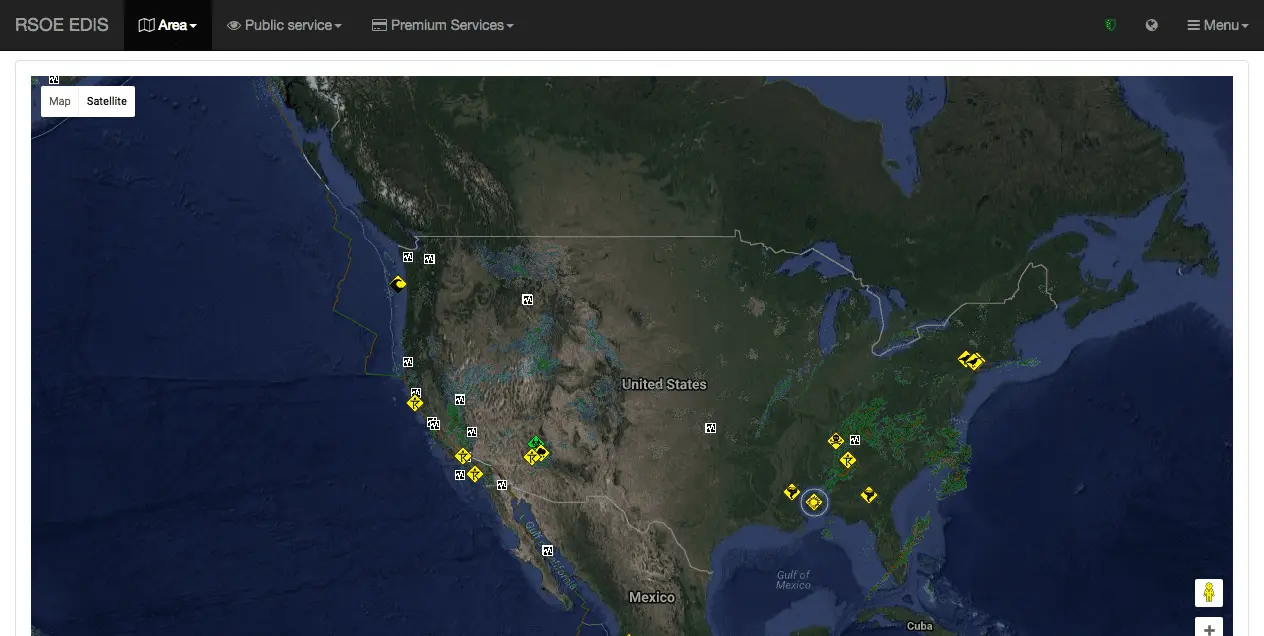Viewport: 1264px width, 636px height.
Task: Zoom in with the plus button
Action: click(x=1209, y=629)
